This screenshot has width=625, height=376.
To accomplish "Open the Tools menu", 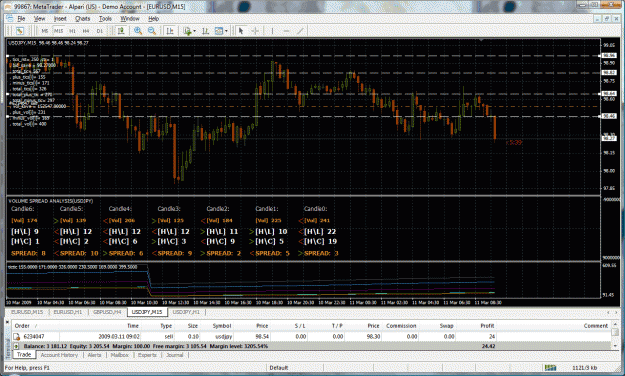I will pyautogui.click(x=105, y=18).
